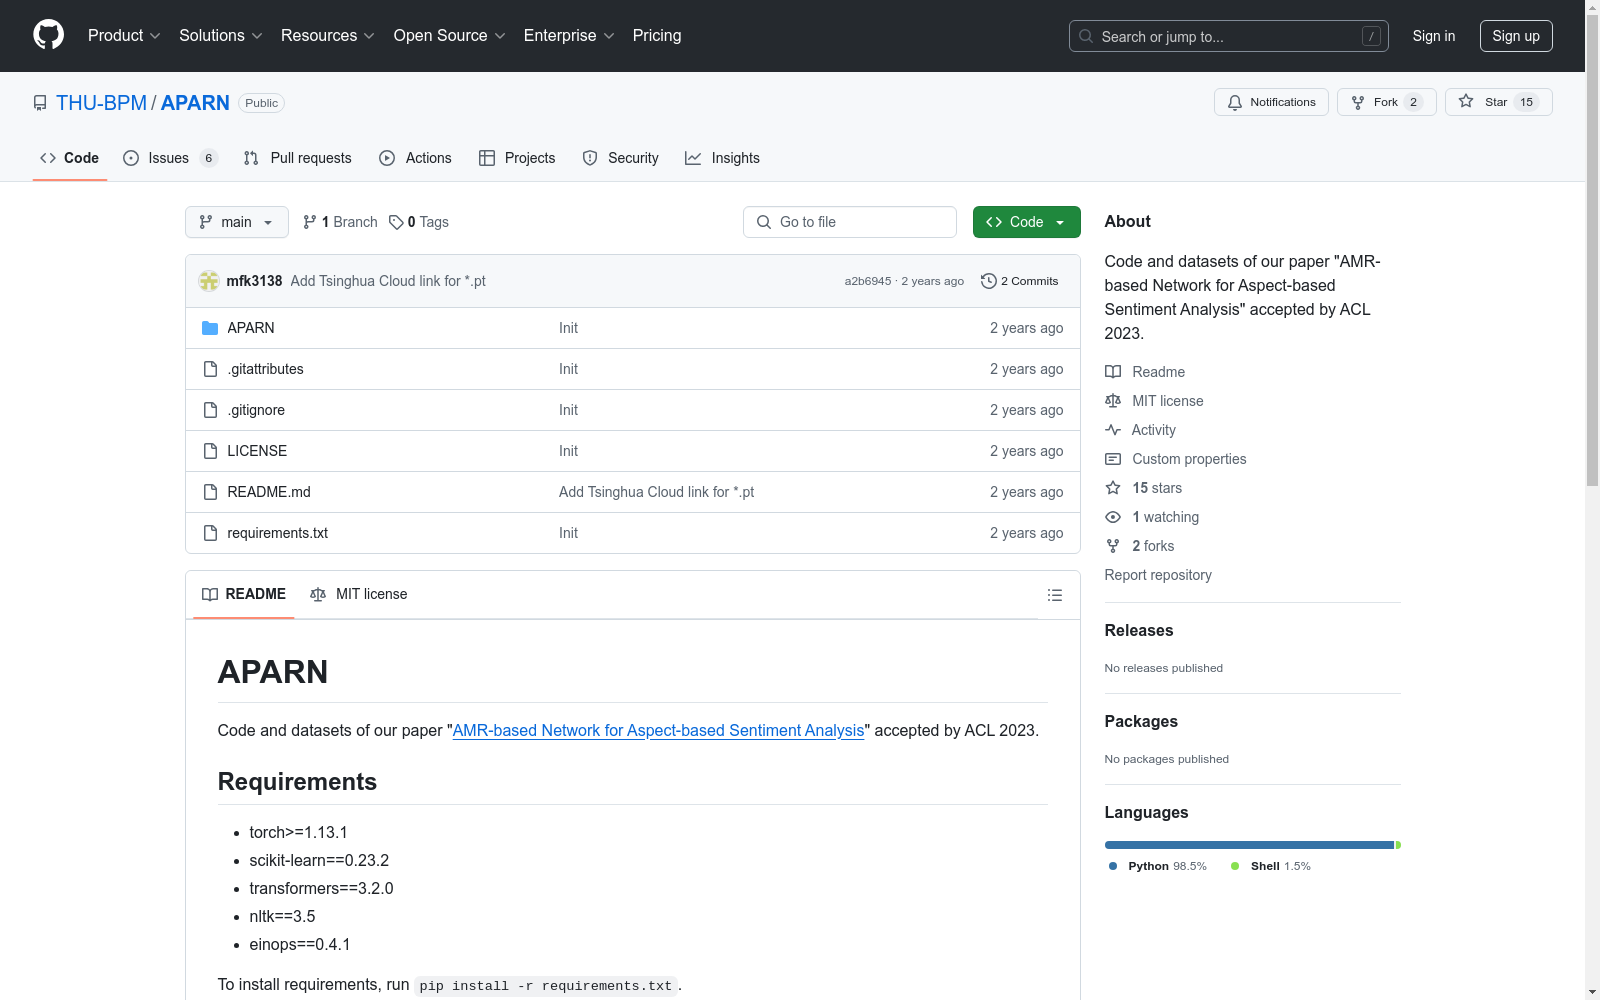This screenshot has height=1000, width=1600.
Task: View the 2 Commits history
Action: tap(1020, 281)
